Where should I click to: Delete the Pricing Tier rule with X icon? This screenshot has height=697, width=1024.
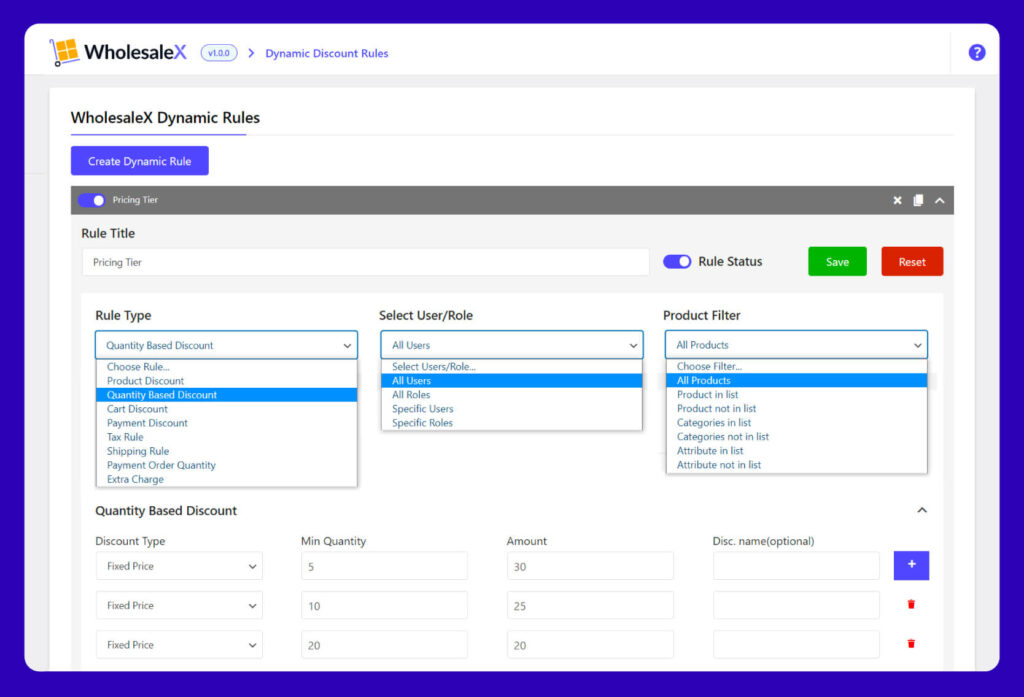point(897,201)
